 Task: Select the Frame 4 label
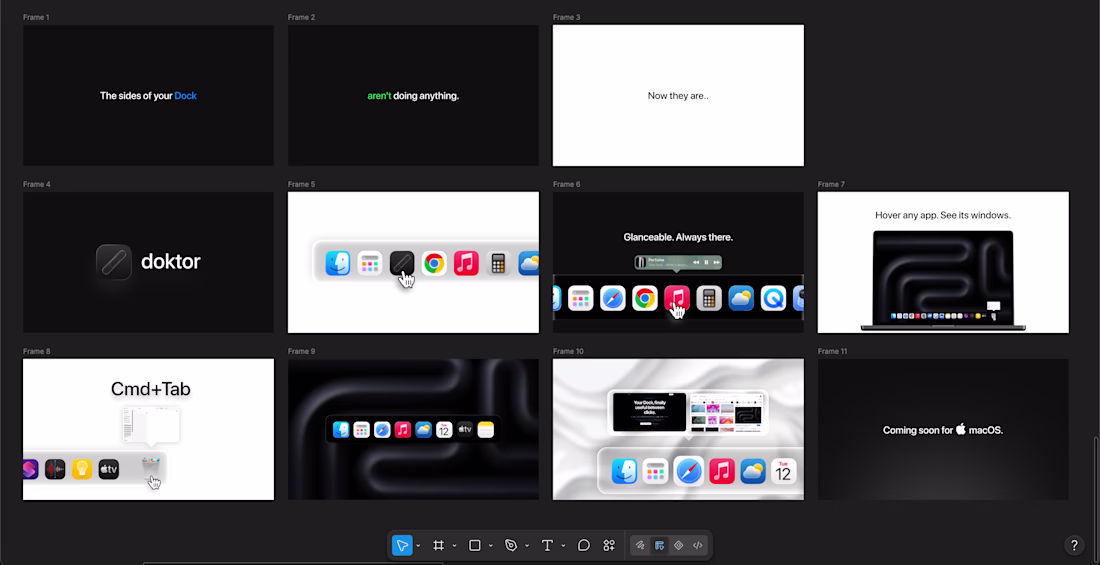pos(36,184)
